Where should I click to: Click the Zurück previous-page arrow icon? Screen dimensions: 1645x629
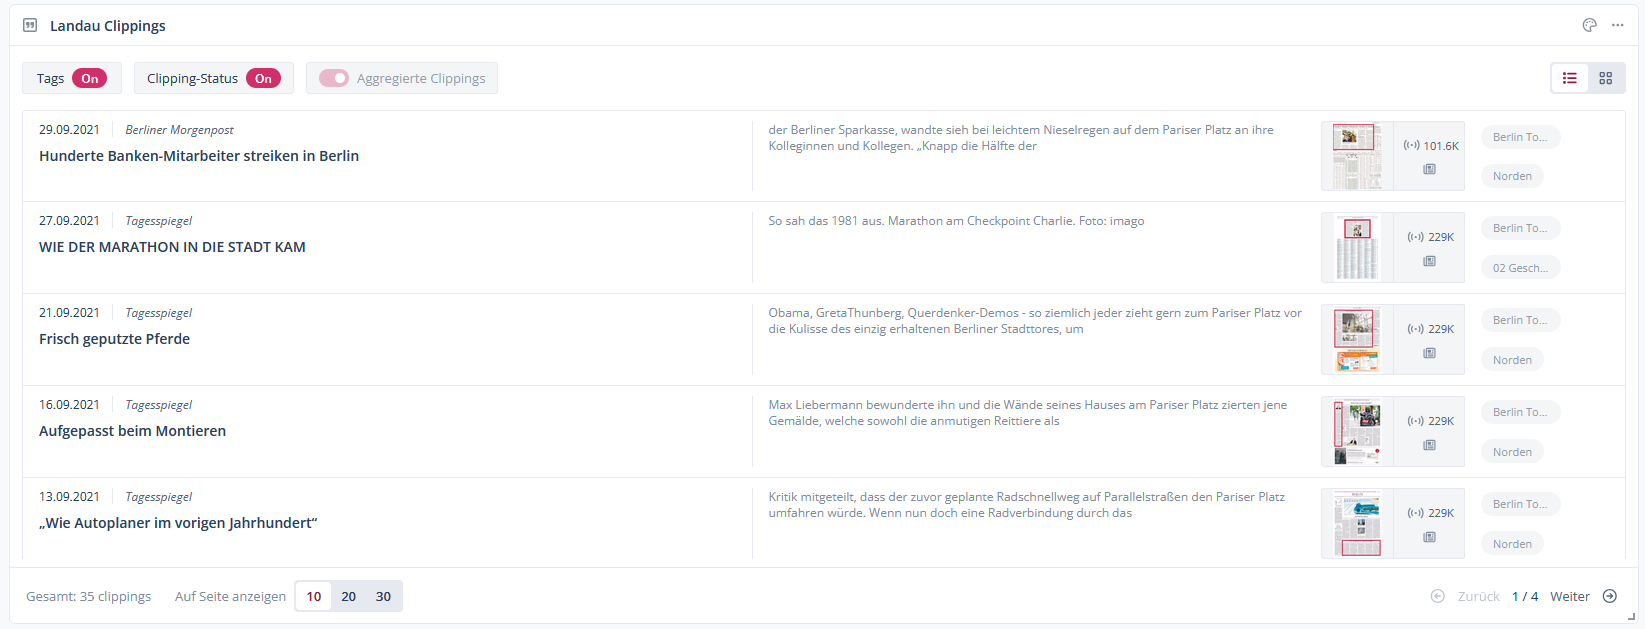(x=1438, y=596)
